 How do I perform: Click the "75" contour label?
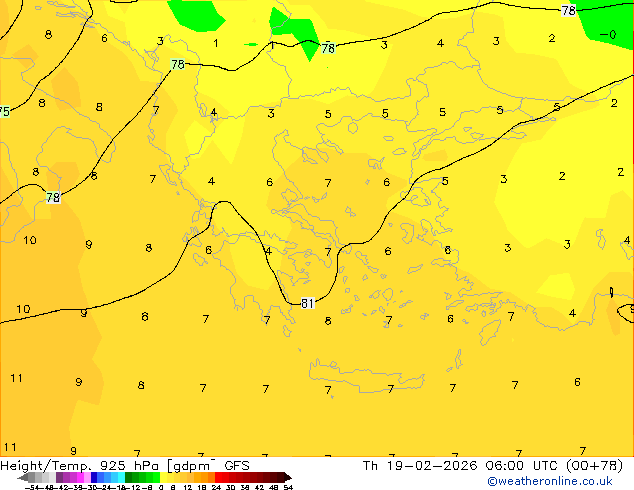point(4,111)
